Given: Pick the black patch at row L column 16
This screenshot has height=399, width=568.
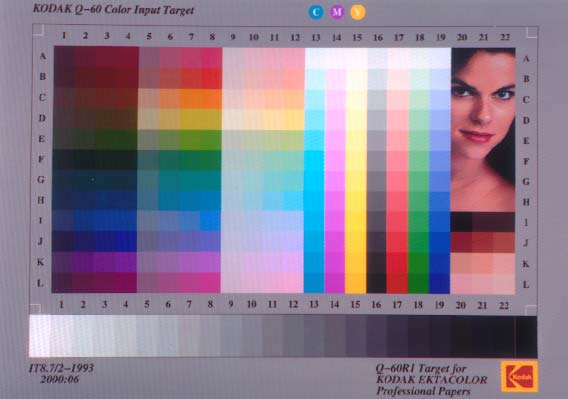Looking at the screenshot, I should [376, 283].
